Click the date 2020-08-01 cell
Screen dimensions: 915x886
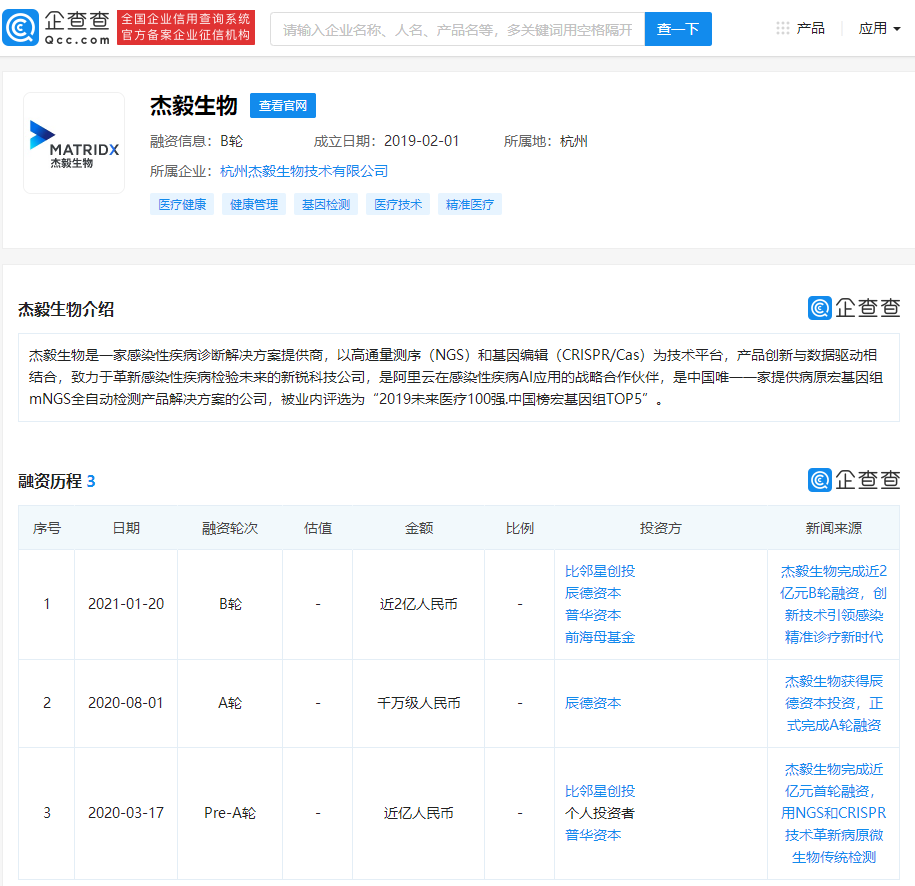(126, 703)
